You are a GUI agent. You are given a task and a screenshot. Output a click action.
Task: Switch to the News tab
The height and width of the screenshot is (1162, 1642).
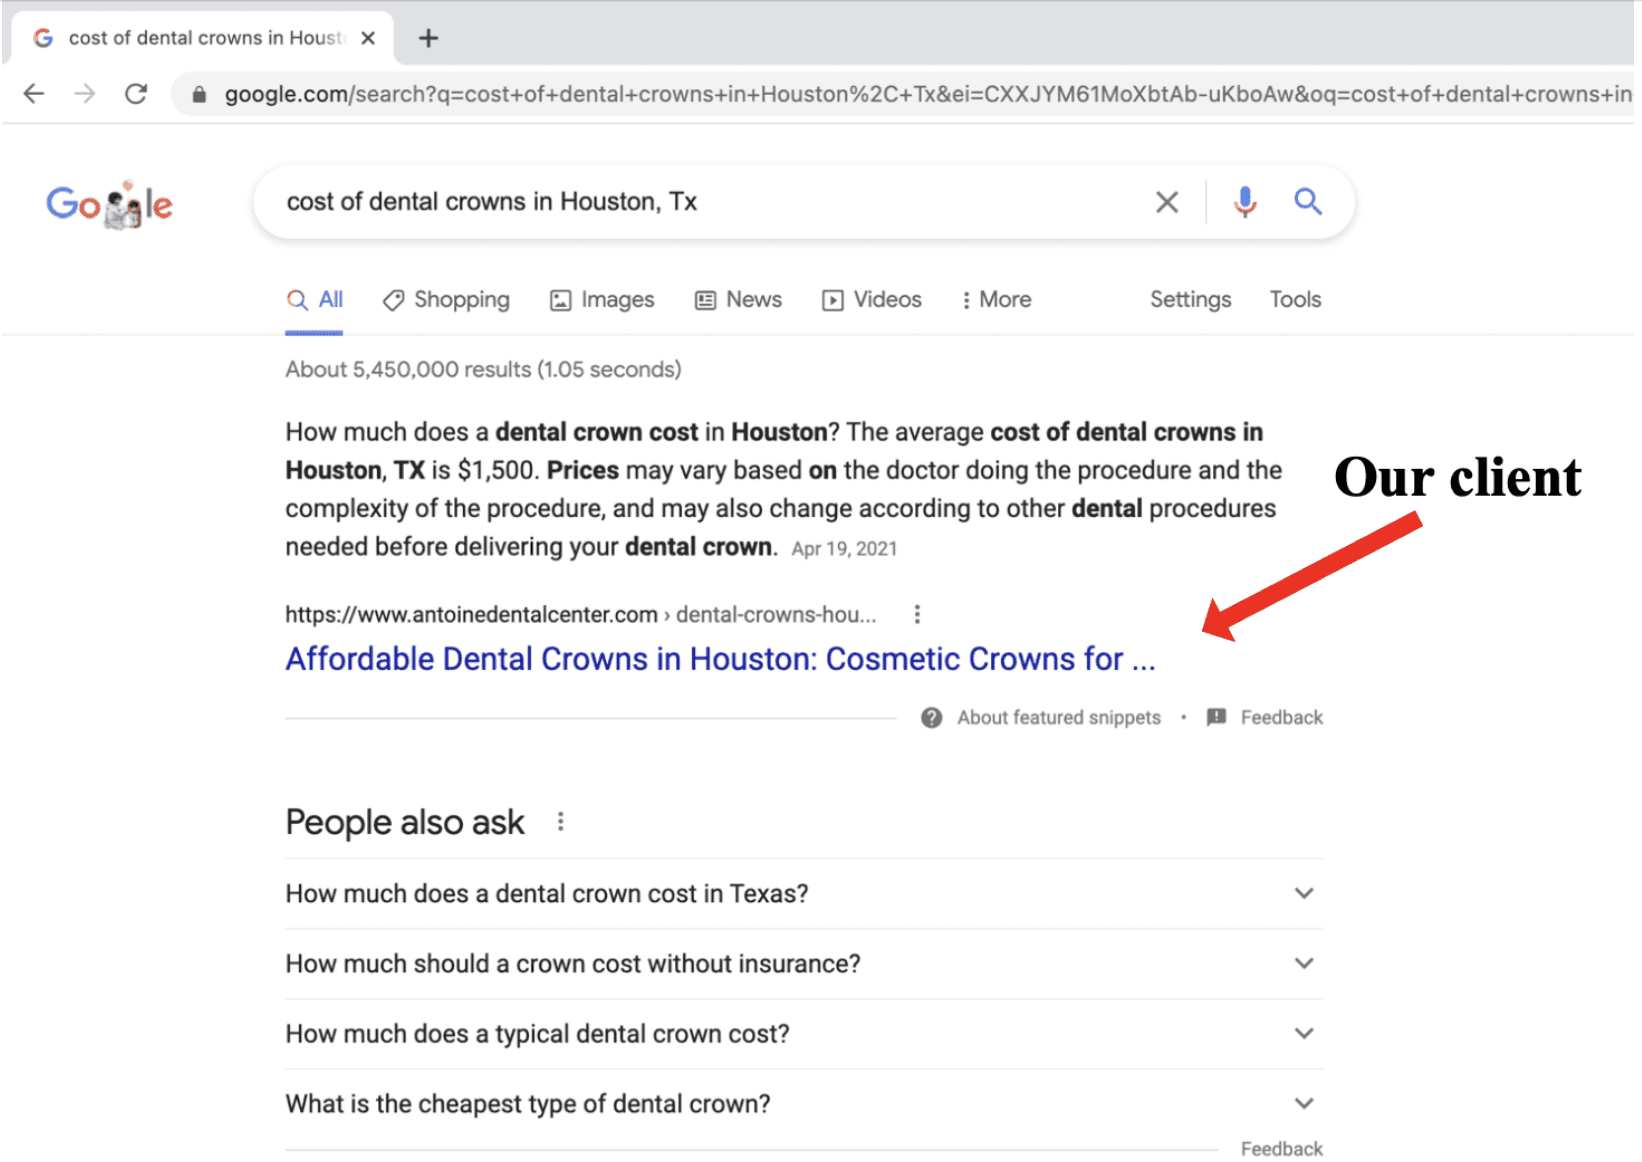coord(738,300)
